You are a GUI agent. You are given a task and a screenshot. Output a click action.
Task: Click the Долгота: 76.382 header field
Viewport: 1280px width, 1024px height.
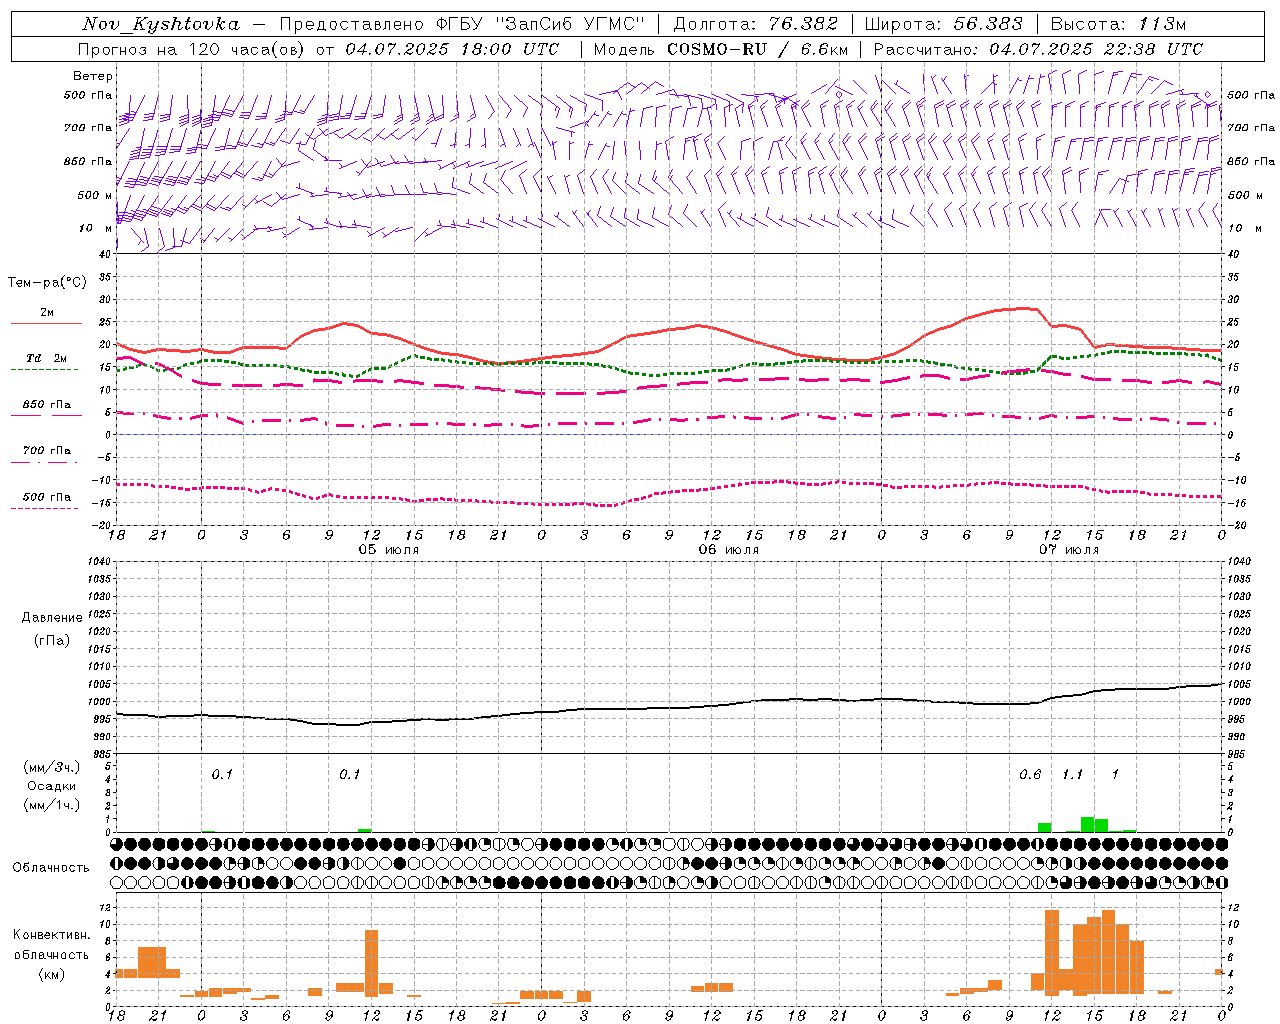[x=755, y=24]
